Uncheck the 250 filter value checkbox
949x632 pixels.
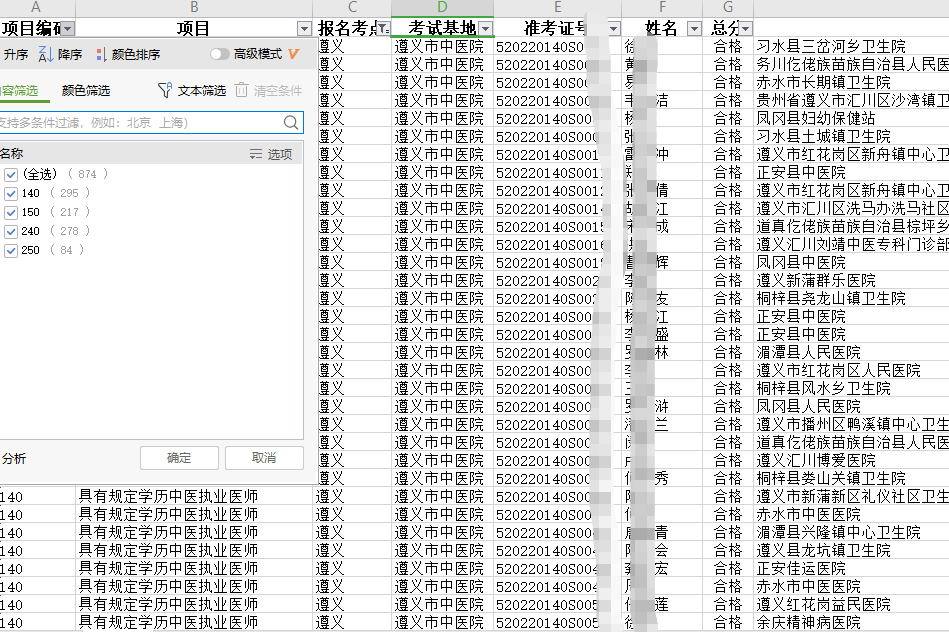point(11,250)
